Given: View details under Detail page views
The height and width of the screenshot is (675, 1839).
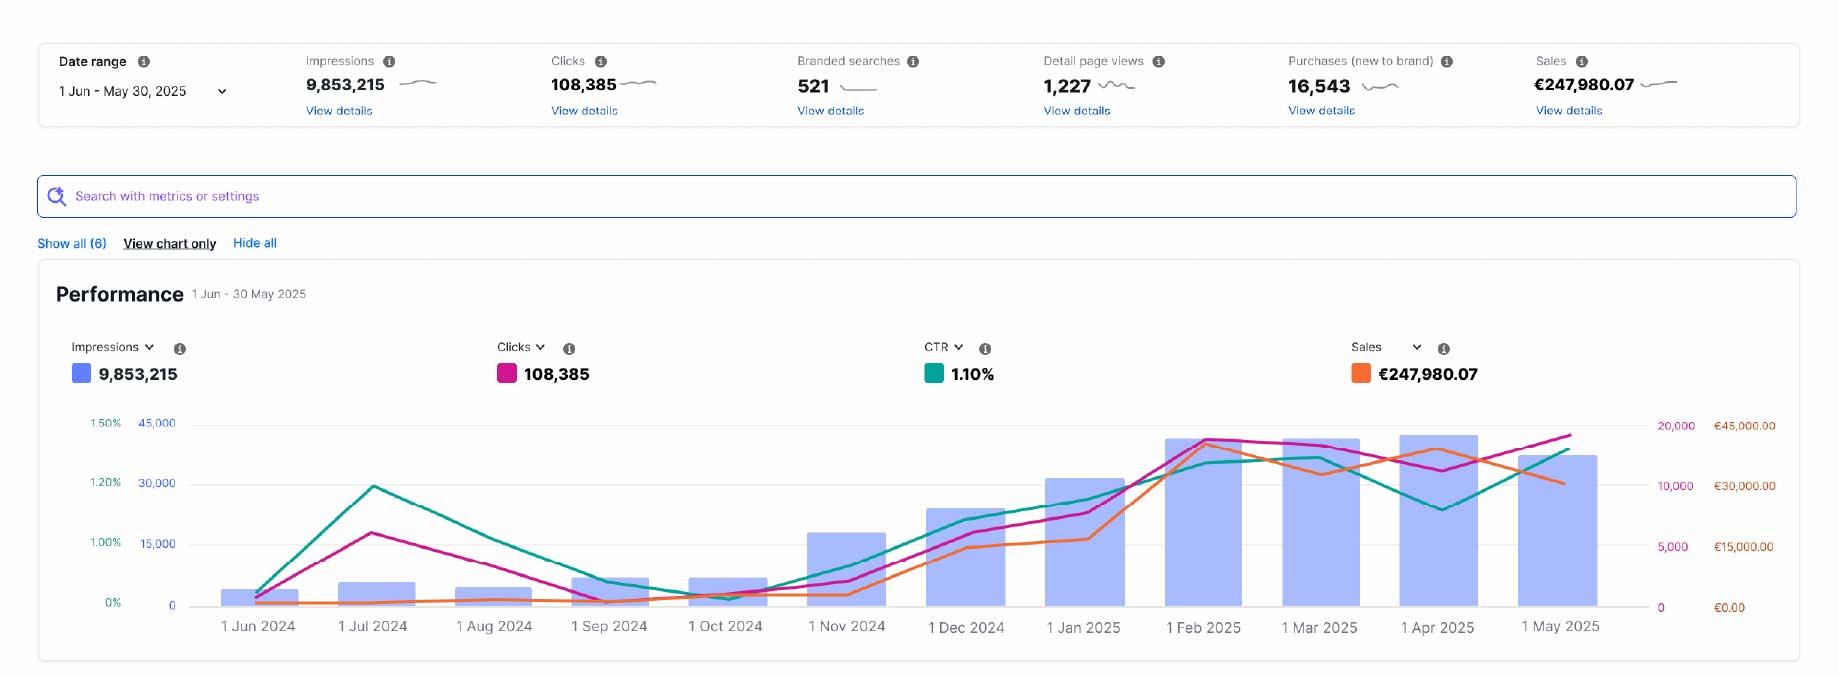Looking at the screenshot, I should point(1077,111).
